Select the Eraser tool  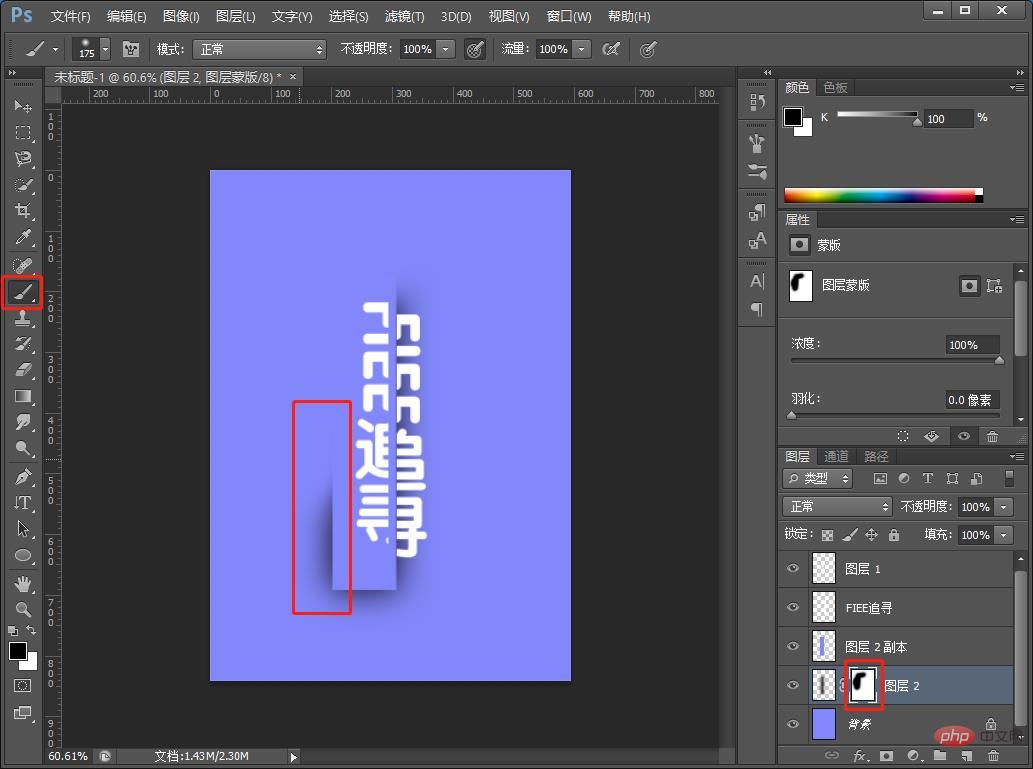23,370
